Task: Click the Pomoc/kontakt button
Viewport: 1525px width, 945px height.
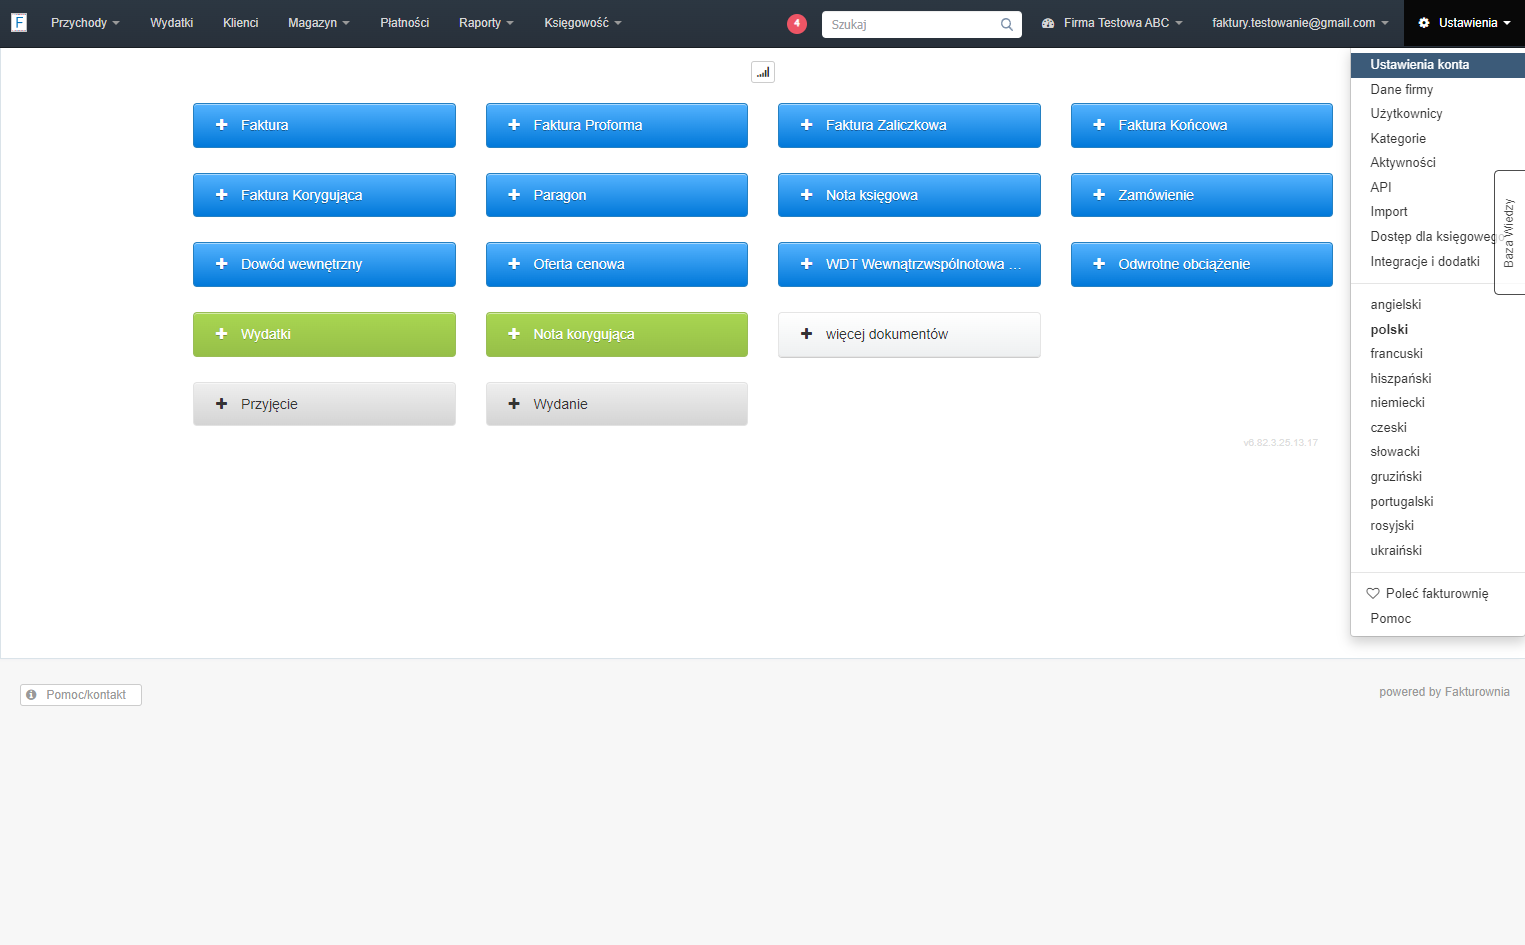Action: pyautogui.click(x=81, y=695)
